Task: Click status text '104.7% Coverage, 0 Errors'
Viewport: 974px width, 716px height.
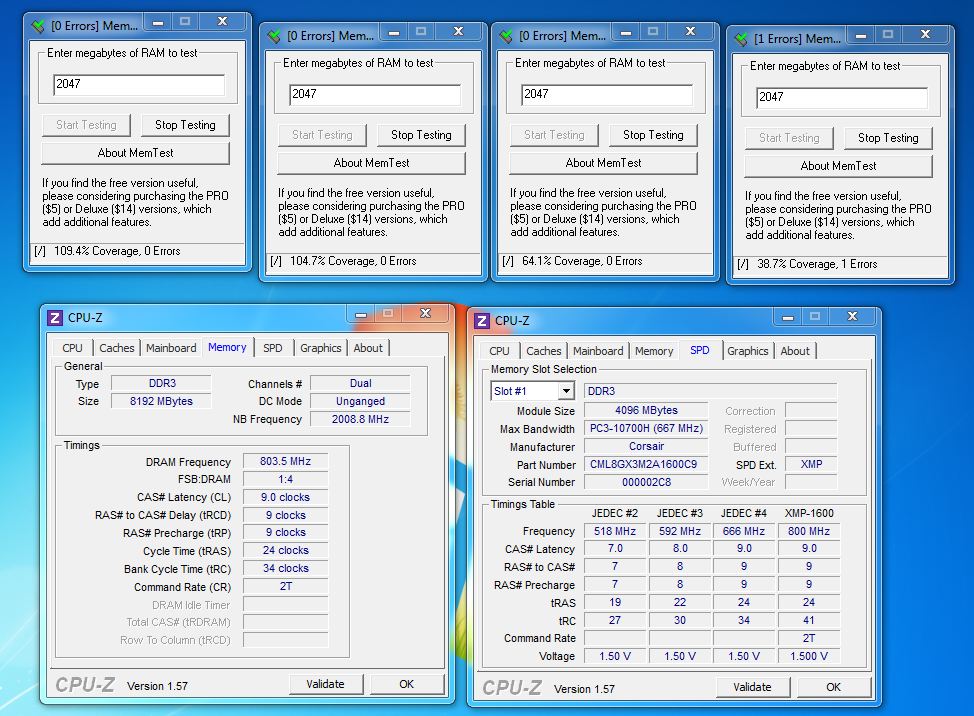Action: pyautogui.click(x=353, y=261)
